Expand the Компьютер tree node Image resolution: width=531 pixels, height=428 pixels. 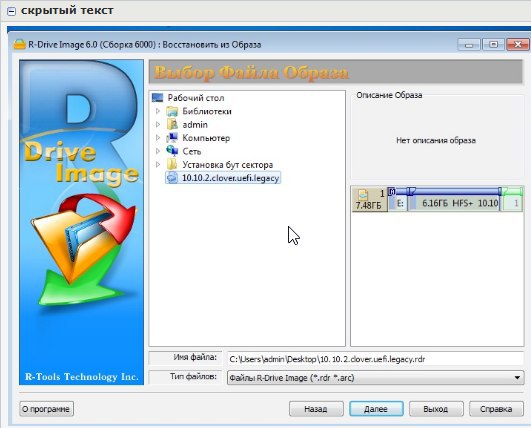point(158,138)
